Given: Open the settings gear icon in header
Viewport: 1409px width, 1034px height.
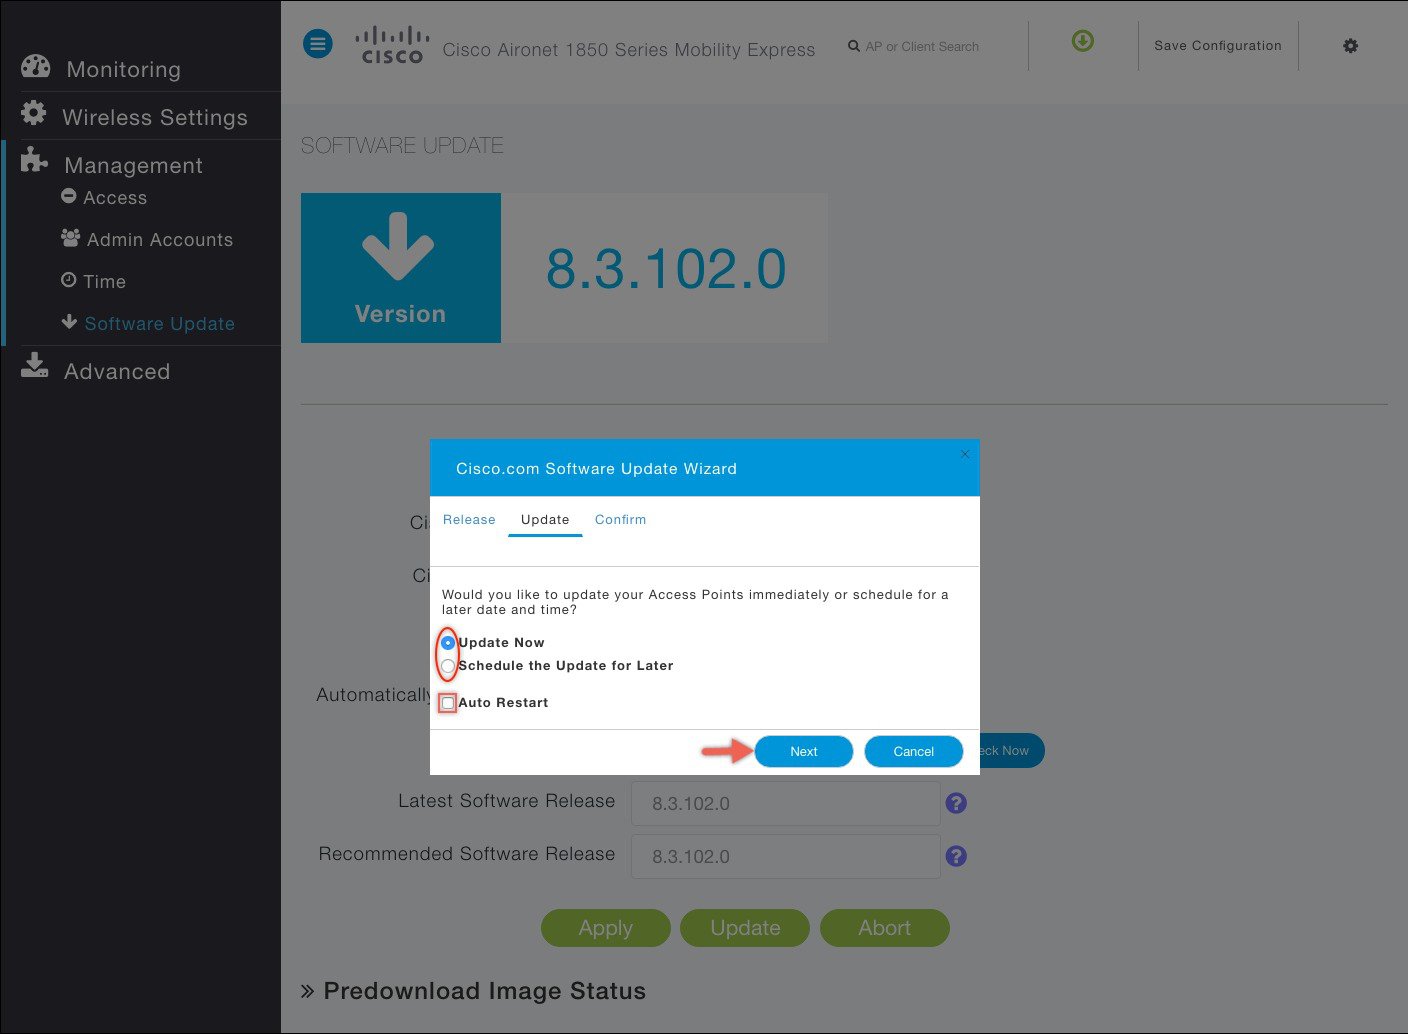Looking at the screenshot, I should click(x=1351, y=46).
